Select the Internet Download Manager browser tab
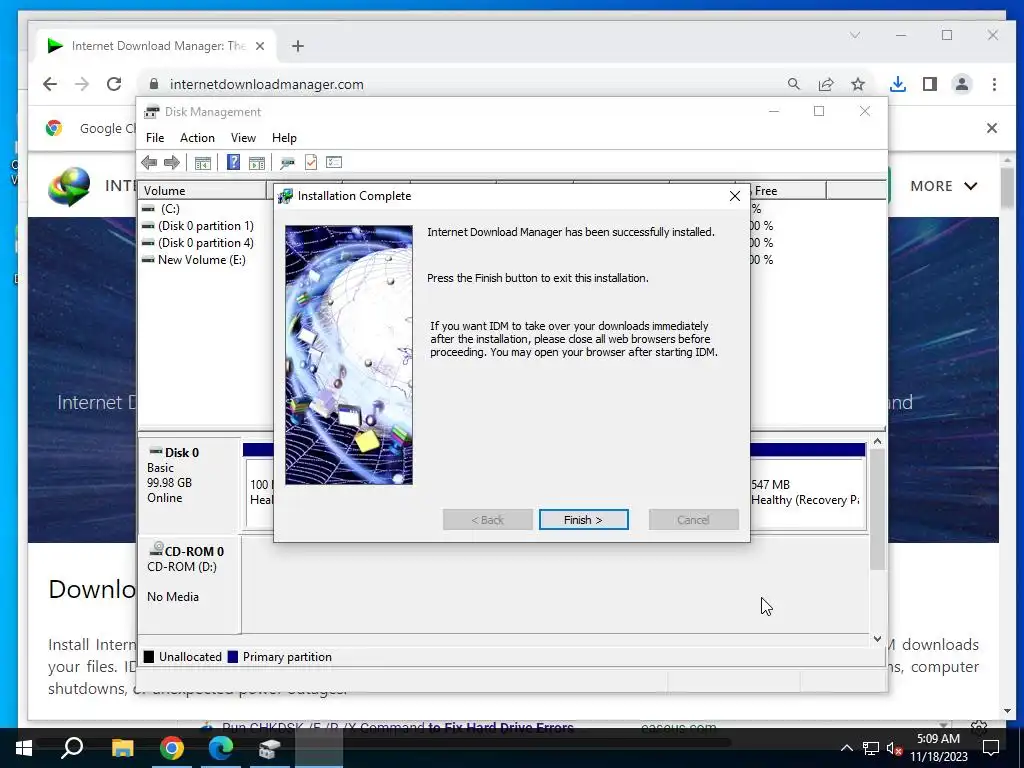Screen dimensions: 1024x768 [x=157, y=46]
